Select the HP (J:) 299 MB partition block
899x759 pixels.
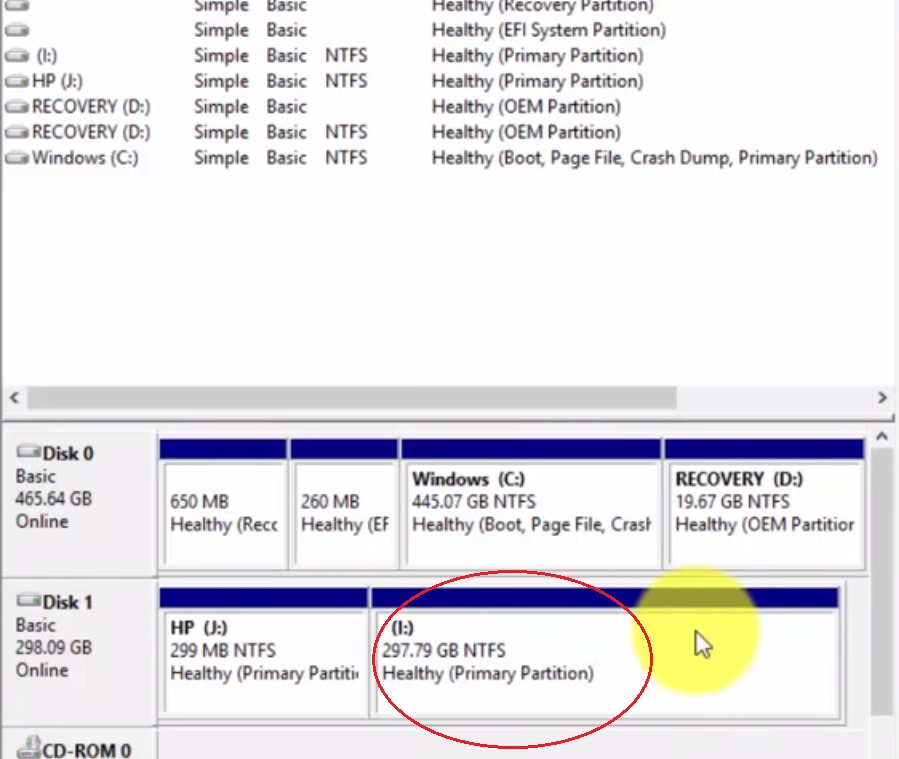click(264, 653)
